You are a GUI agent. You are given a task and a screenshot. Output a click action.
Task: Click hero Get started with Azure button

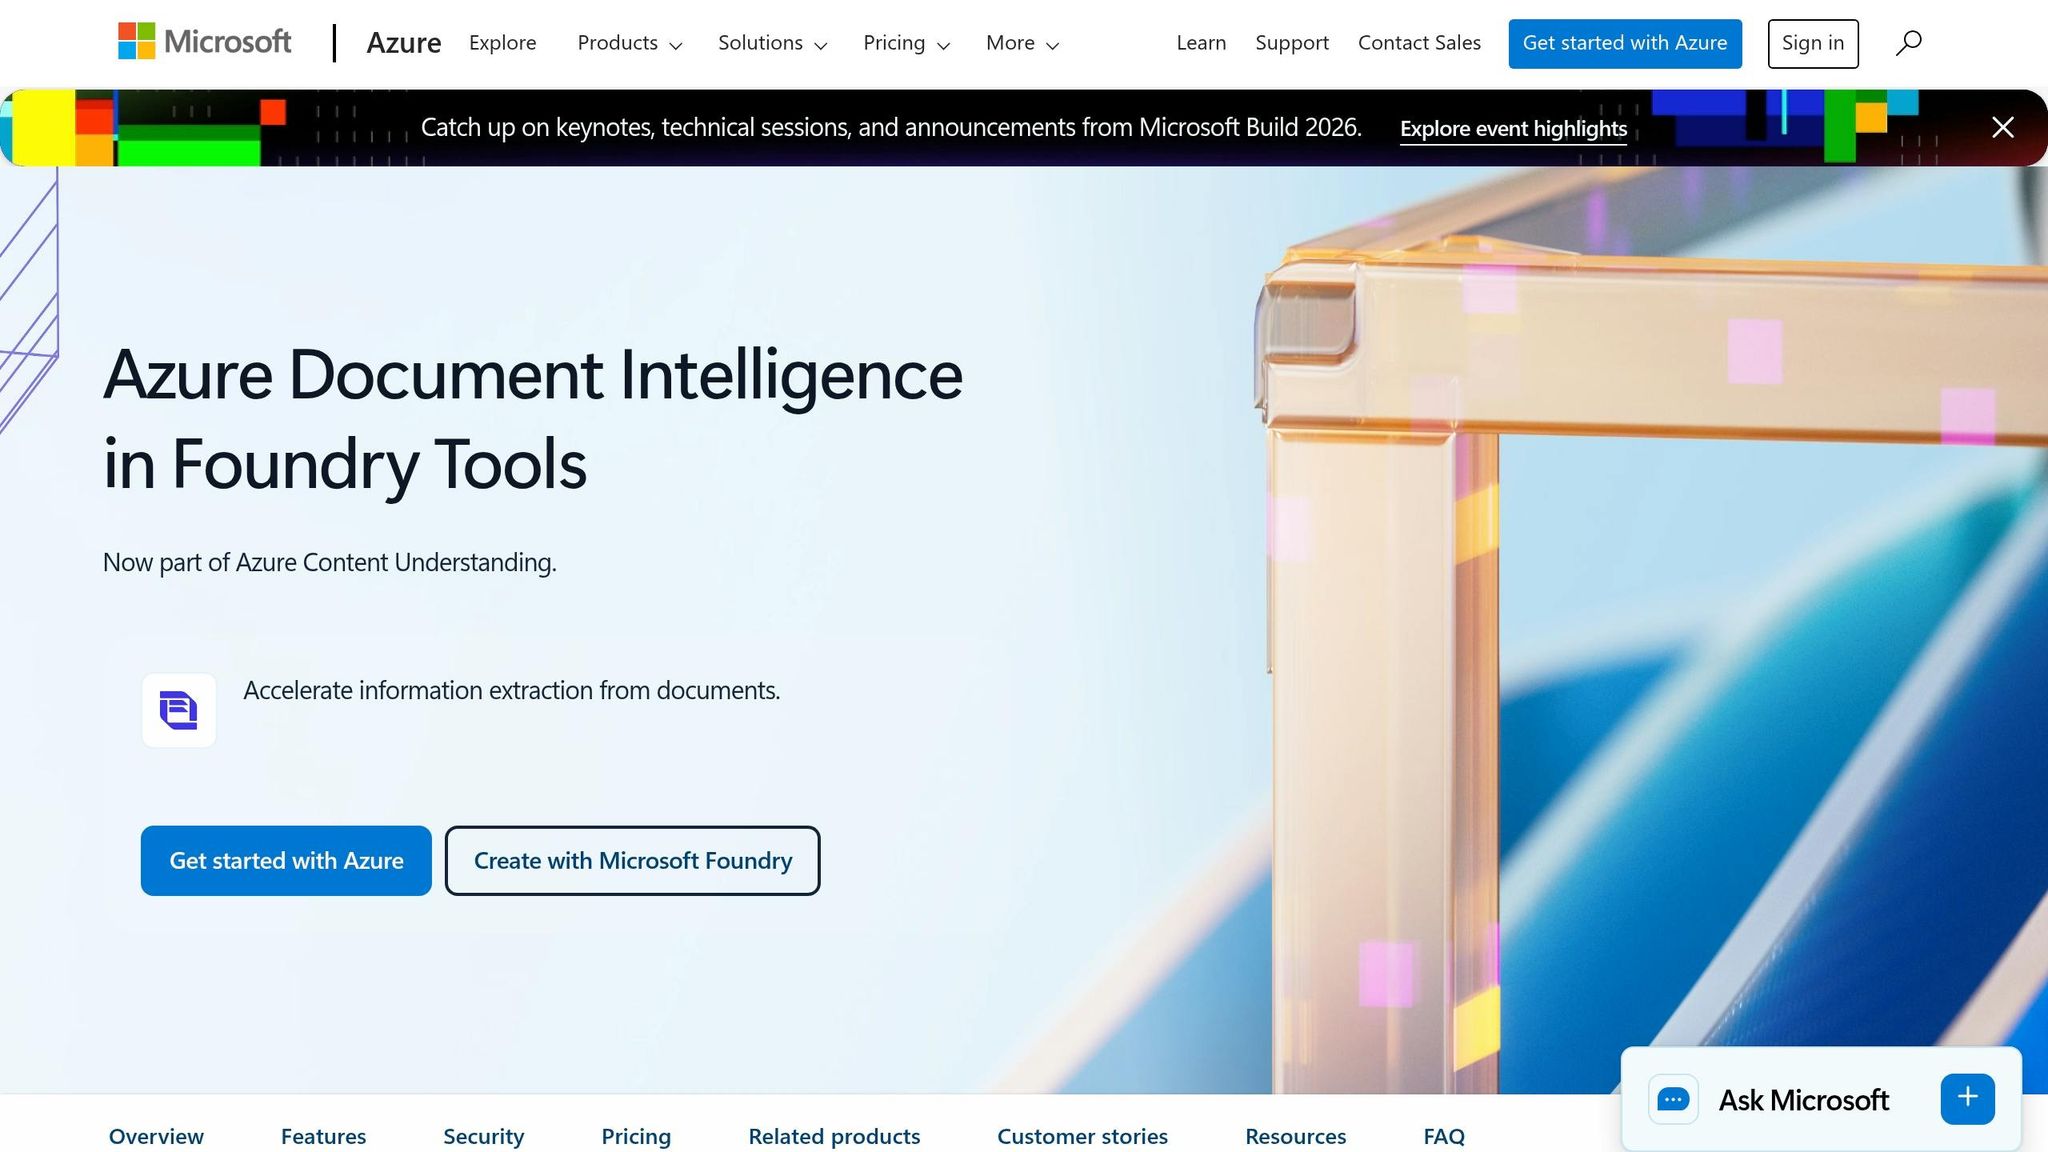pyautogui.click(x=286, y=860)
